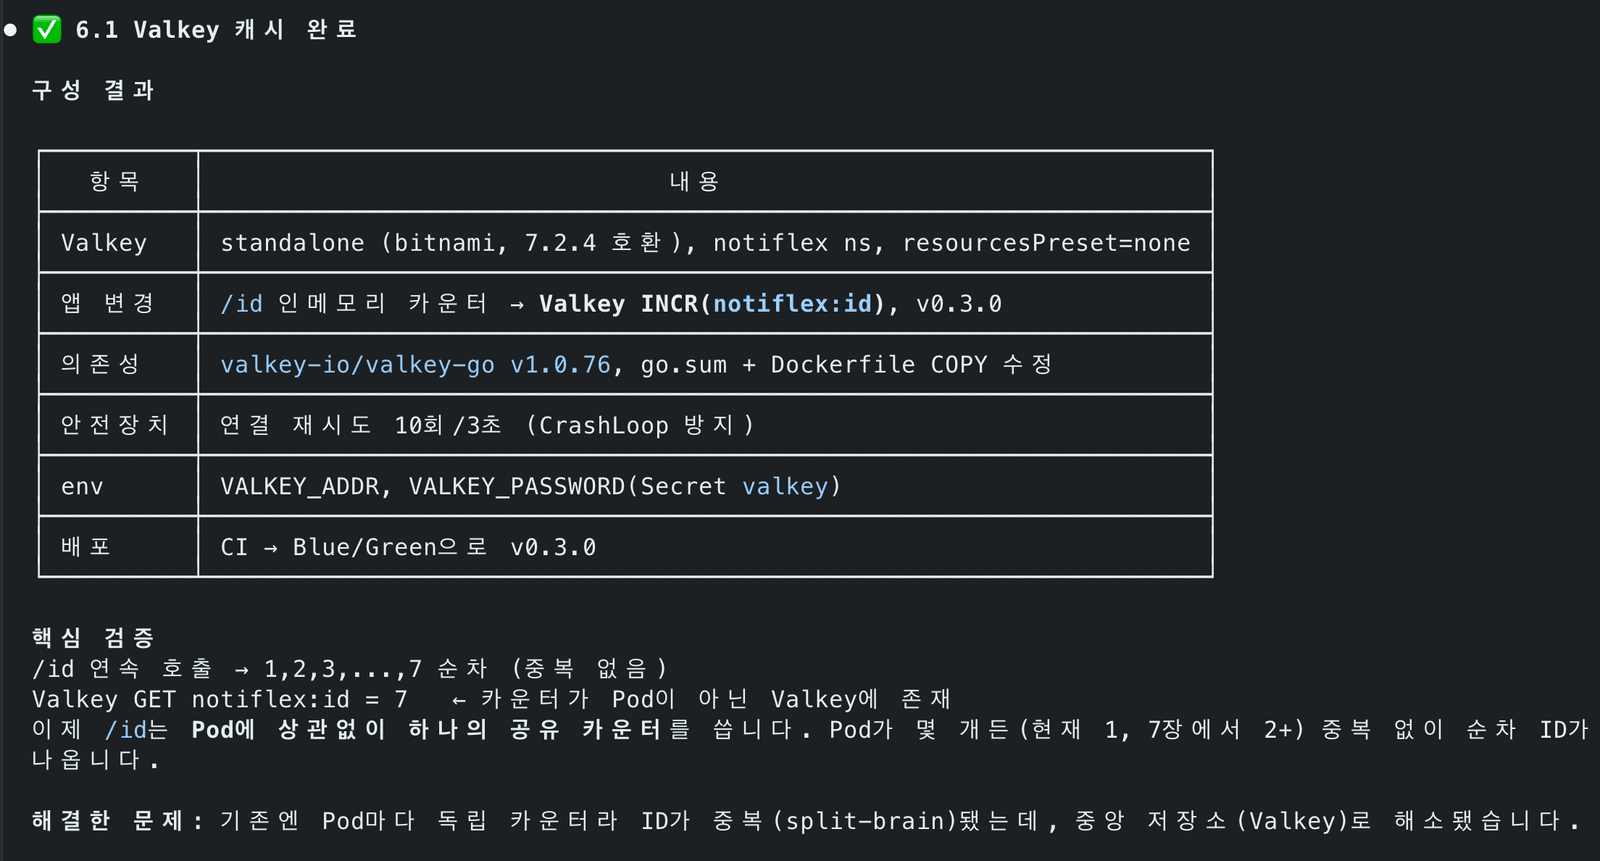Click the '해결한 문제:' bold label
The image size is (1600, 861).
point(117,822)
